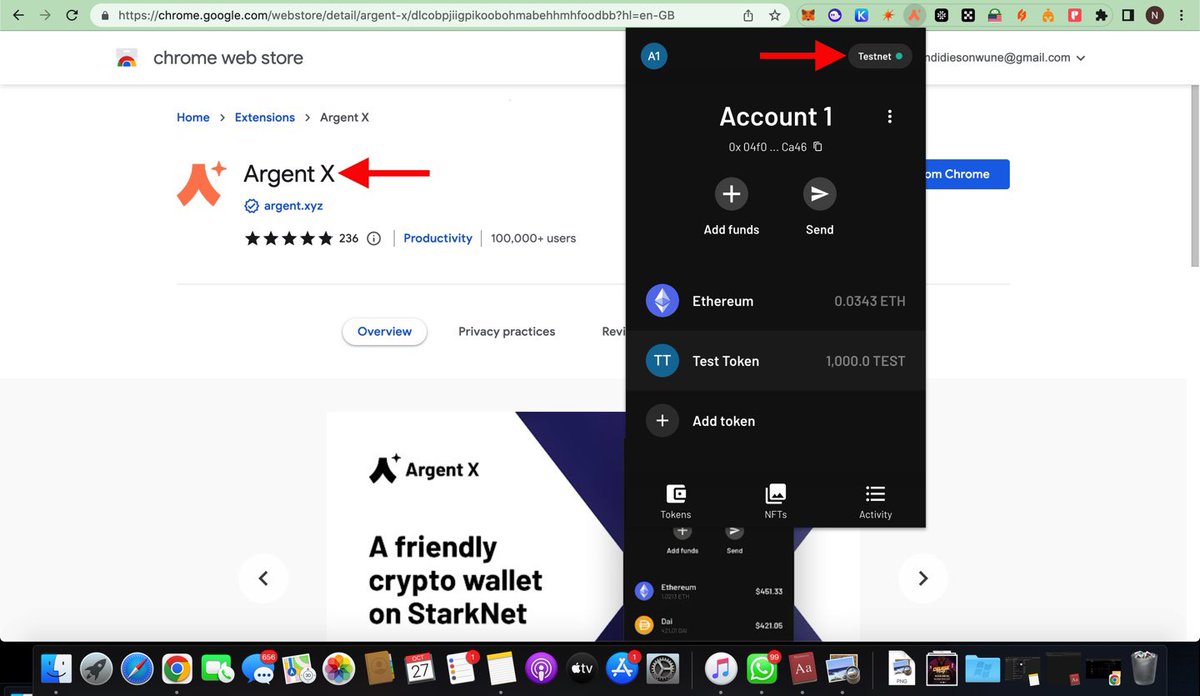Show next screenshot in carousel
The width and height of the screenshot is (1200, 696).
923,578
